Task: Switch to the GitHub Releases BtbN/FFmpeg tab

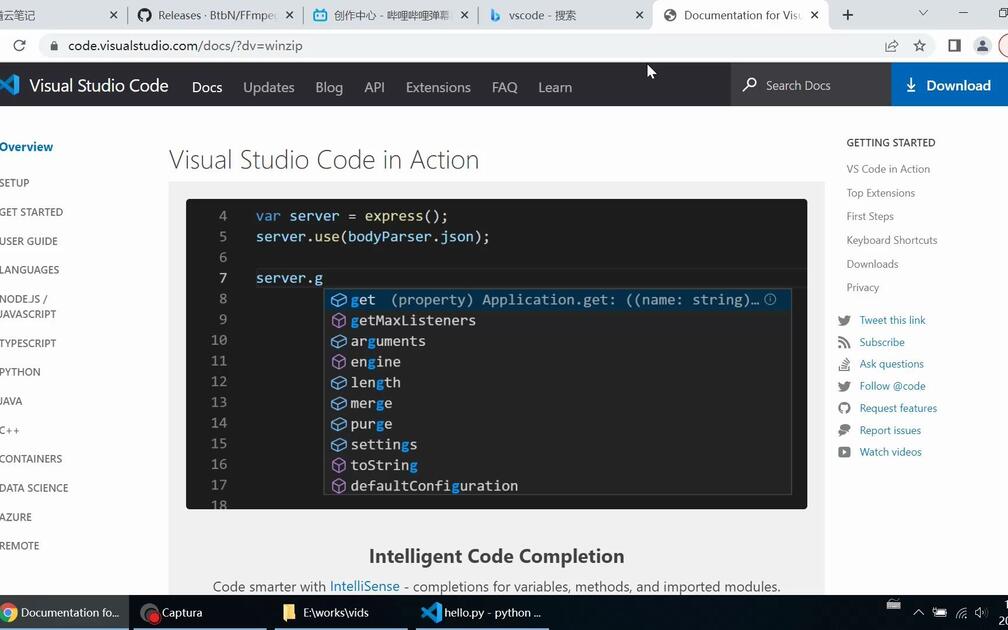Action: (x=215, y=15)
